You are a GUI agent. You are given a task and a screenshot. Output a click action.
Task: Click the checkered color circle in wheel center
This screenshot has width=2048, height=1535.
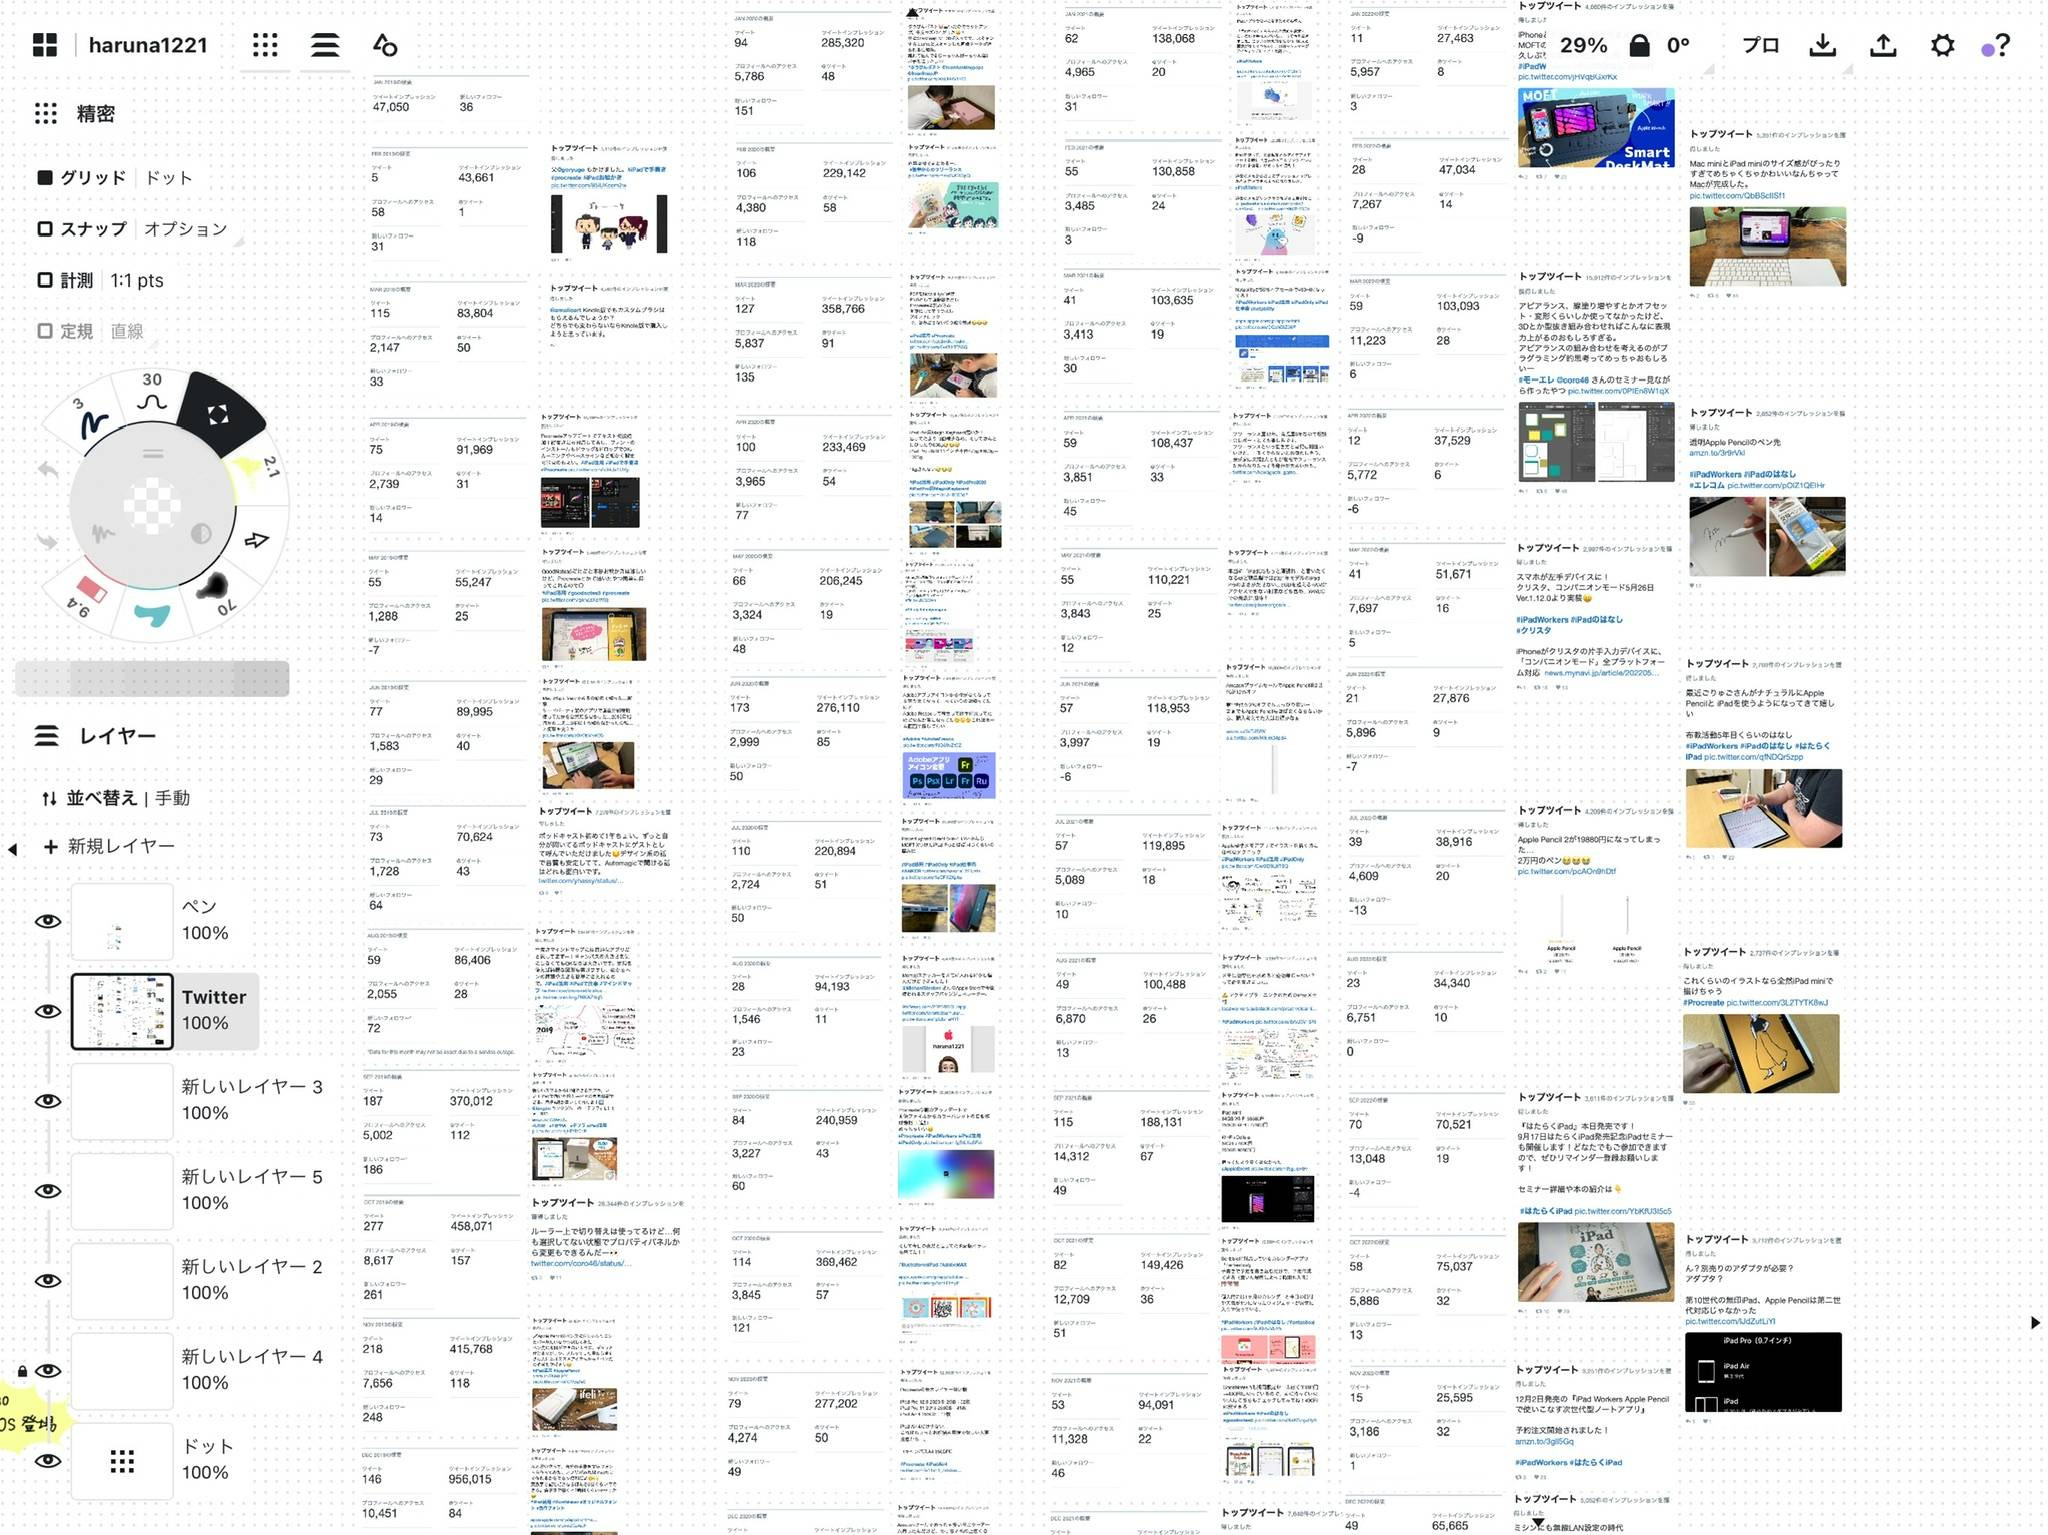coord(152,507)
